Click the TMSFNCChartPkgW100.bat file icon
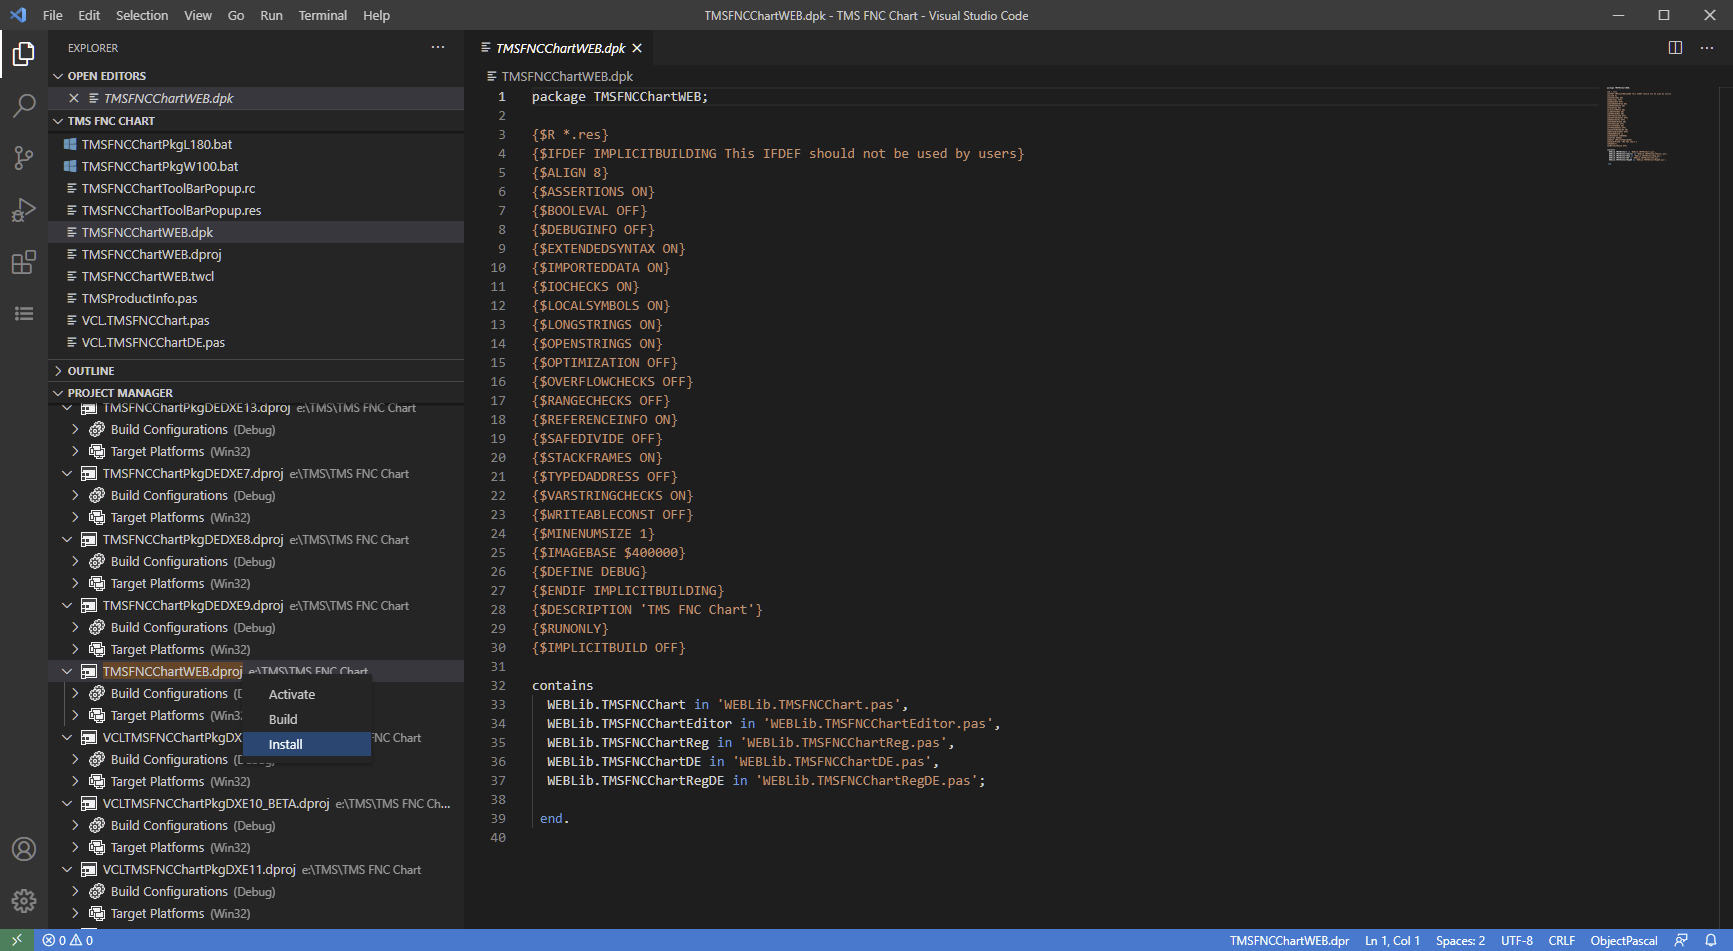 (71, 166)
